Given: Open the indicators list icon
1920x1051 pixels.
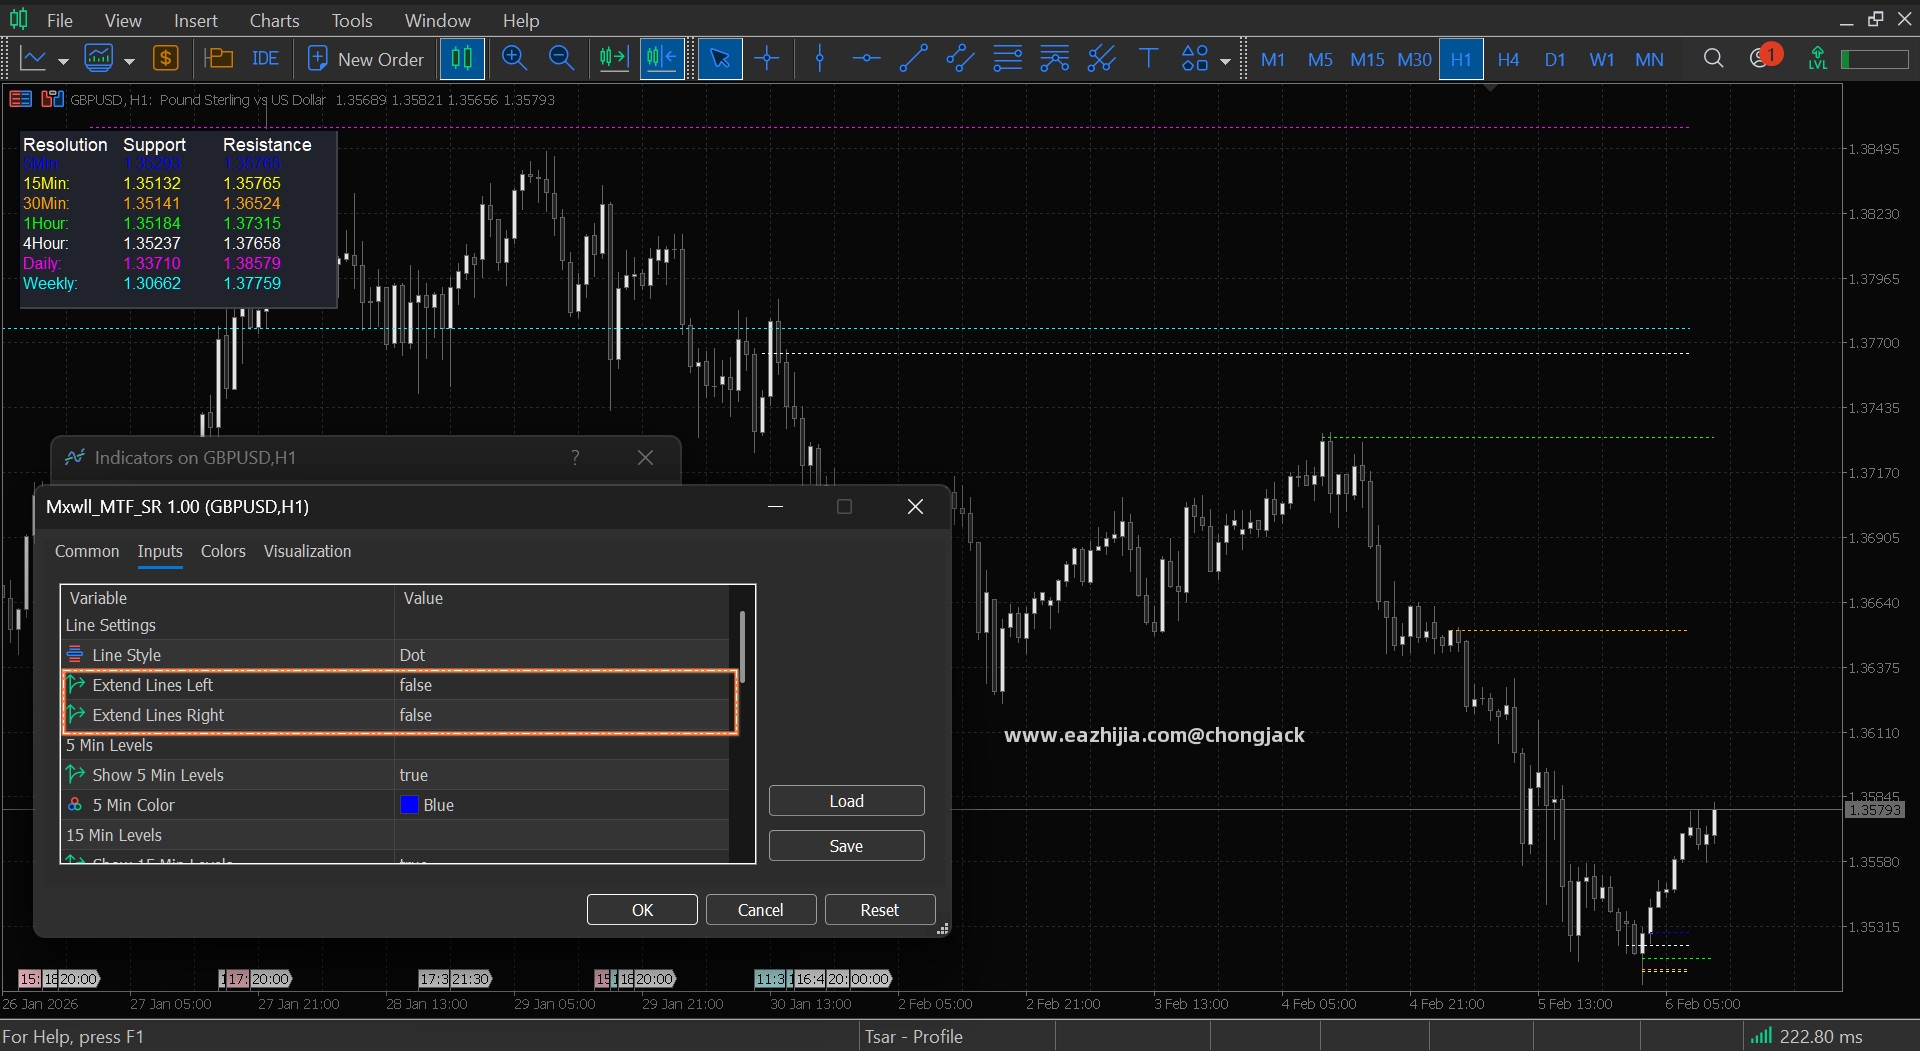Looking at the screenshot, I should pyautogui.click(x=99, y=59).
